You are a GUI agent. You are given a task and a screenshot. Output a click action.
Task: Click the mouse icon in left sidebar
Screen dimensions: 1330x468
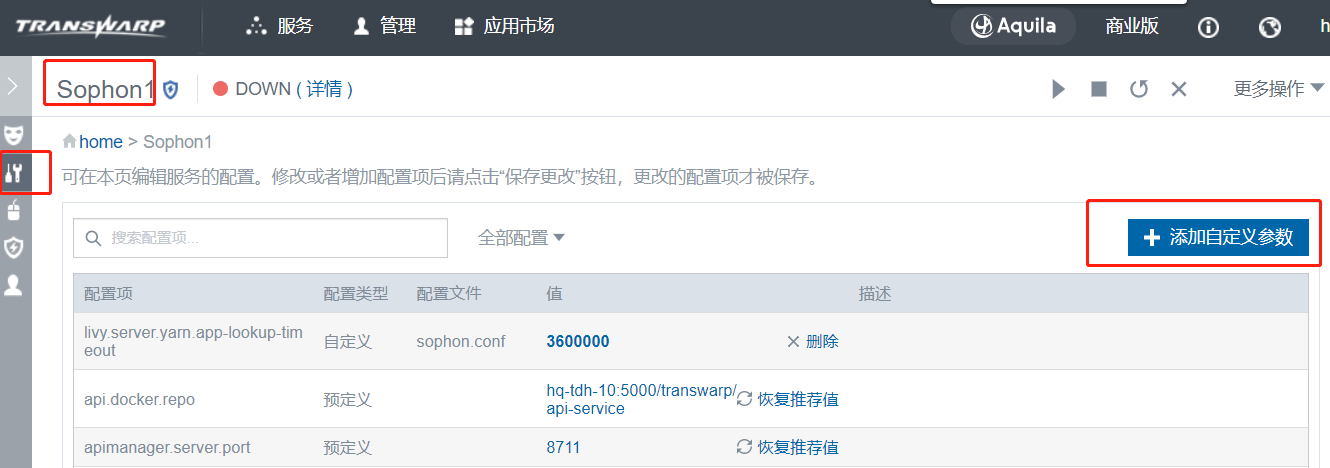point(14,210)
